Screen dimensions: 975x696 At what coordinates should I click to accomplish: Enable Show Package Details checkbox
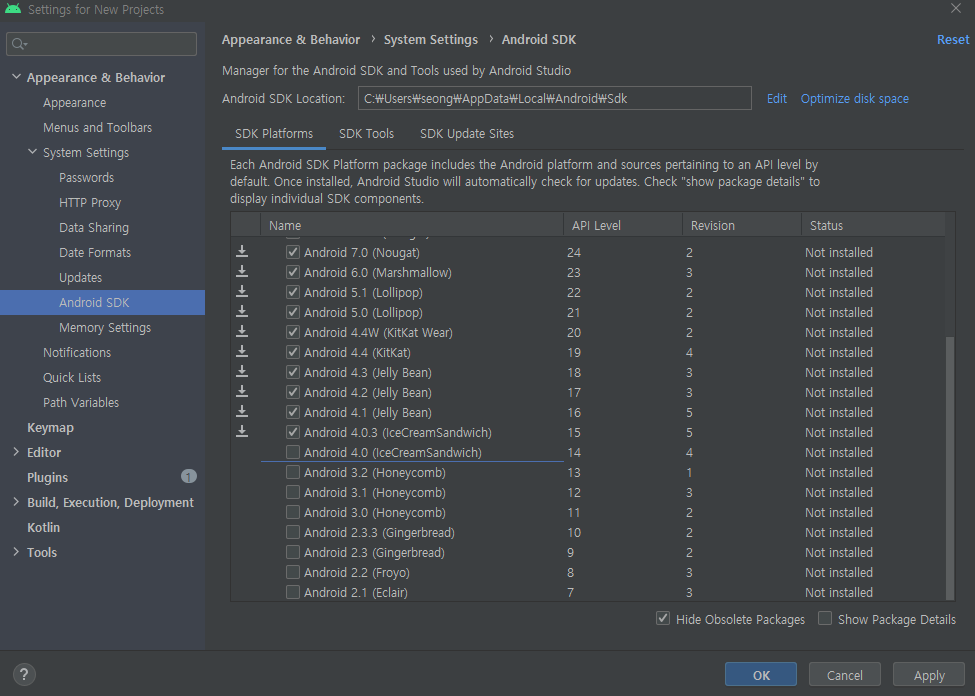click(x=825, y=618)
